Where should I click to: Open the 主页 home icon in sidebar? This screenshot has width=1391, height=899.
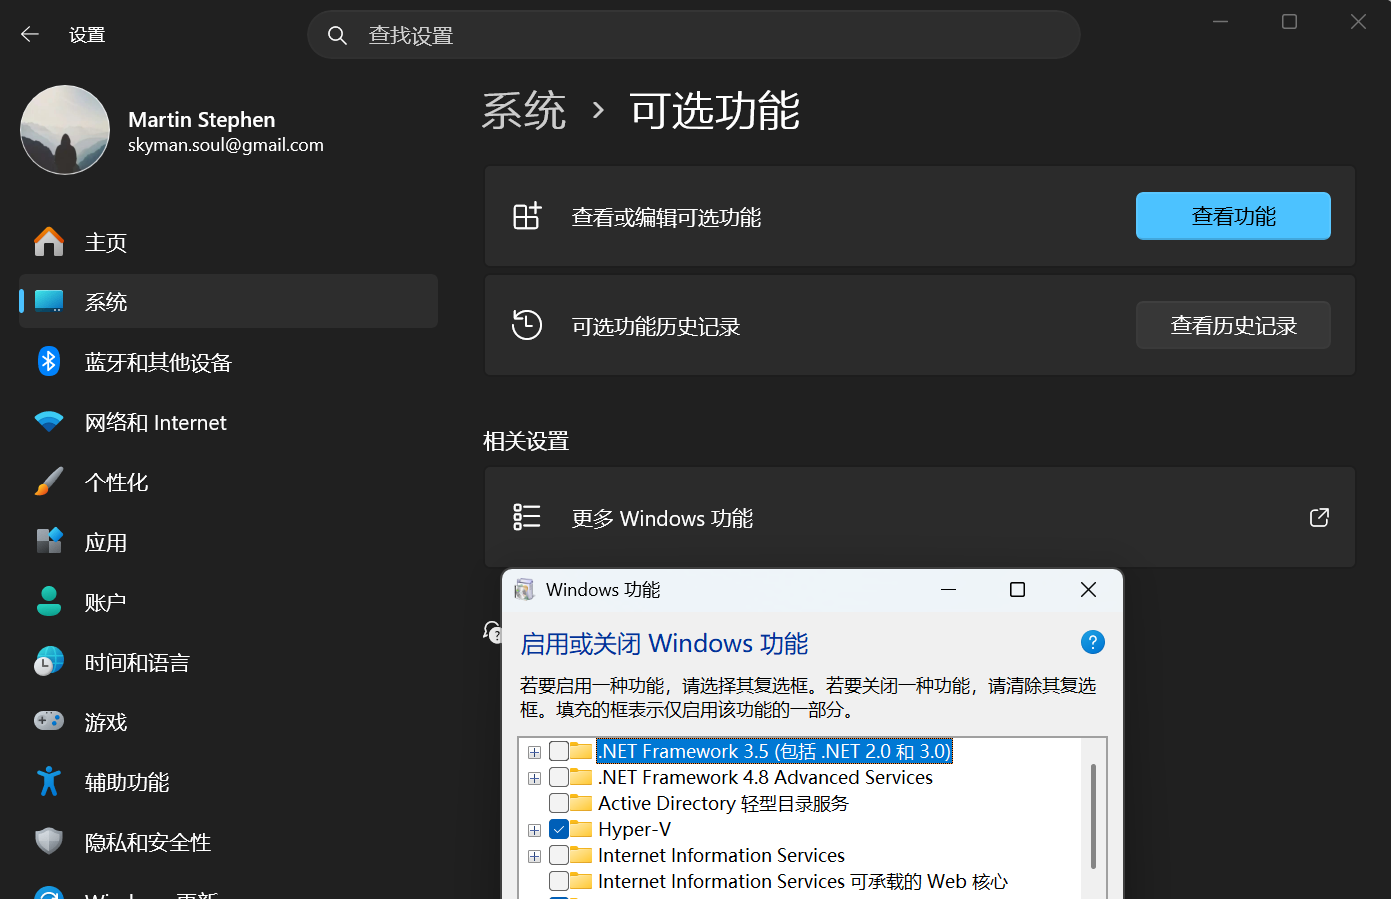coord(49,242)
